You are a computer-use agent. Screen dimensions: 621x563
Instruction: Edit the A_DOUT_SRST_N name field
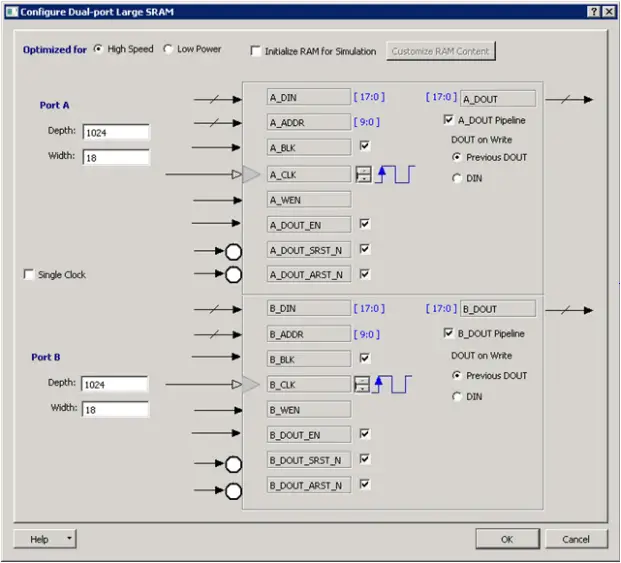pos(309,250)
